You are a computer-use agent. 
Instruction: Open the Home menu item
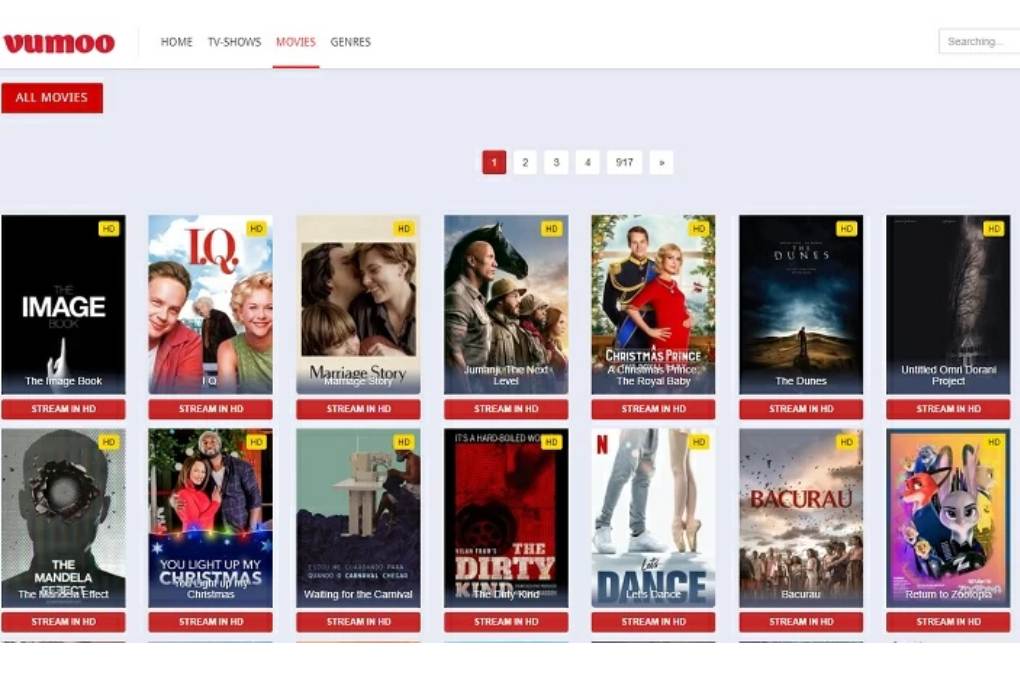coord(176,42)
